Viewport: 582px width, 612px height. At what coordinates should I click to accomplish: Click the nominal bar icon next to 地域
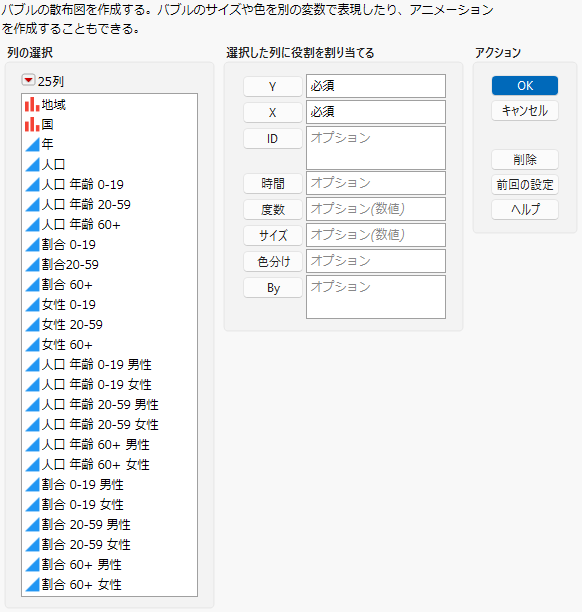(32, 105)
